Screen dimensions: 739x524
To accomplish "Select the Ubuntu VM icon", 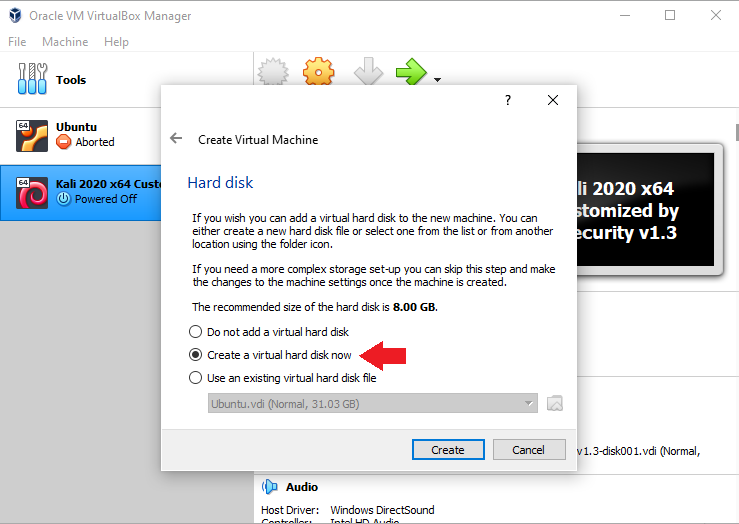I will click(x=32, y=136).
